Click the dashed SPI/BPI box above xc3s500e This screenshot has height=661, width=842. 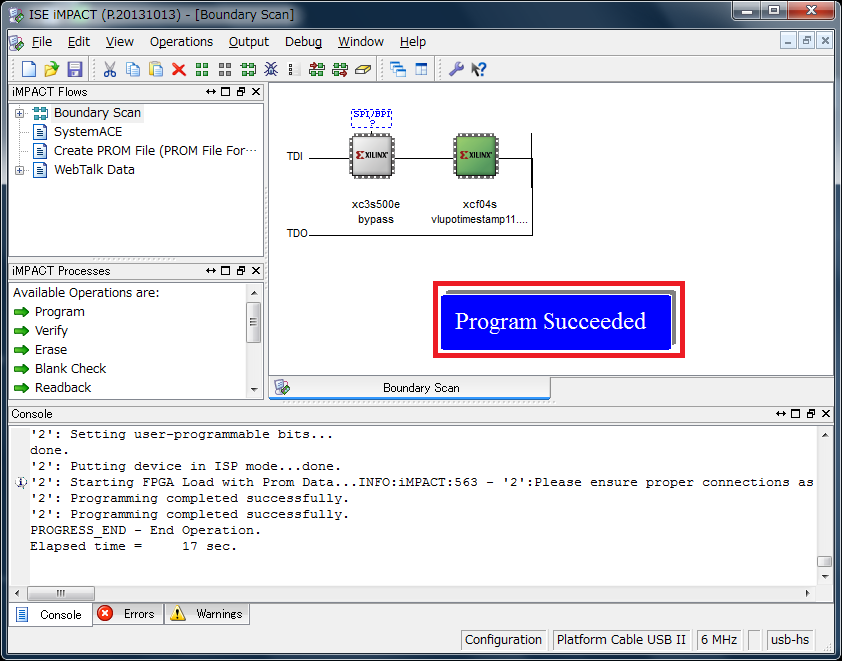click(372, 118)
